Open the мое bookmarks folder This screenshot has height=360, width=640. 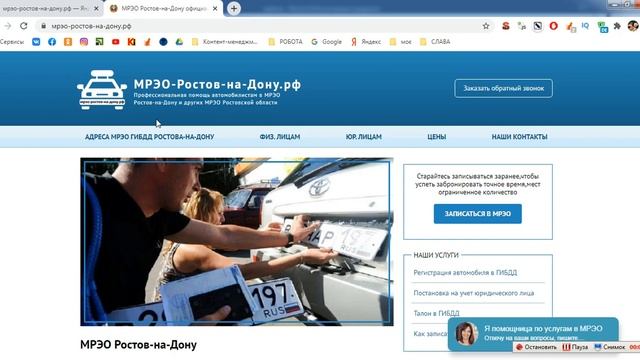tap(400, 42)
